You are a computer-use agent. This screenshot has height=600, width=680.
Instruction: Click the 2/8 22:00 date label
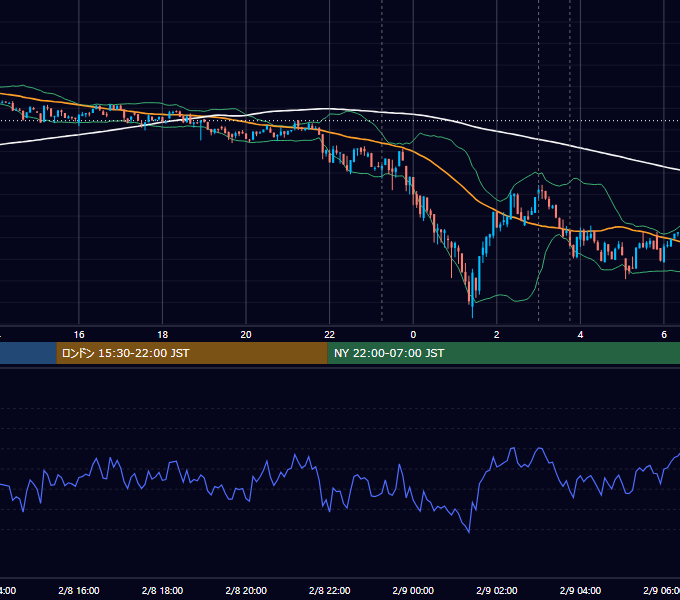(330, 590)
